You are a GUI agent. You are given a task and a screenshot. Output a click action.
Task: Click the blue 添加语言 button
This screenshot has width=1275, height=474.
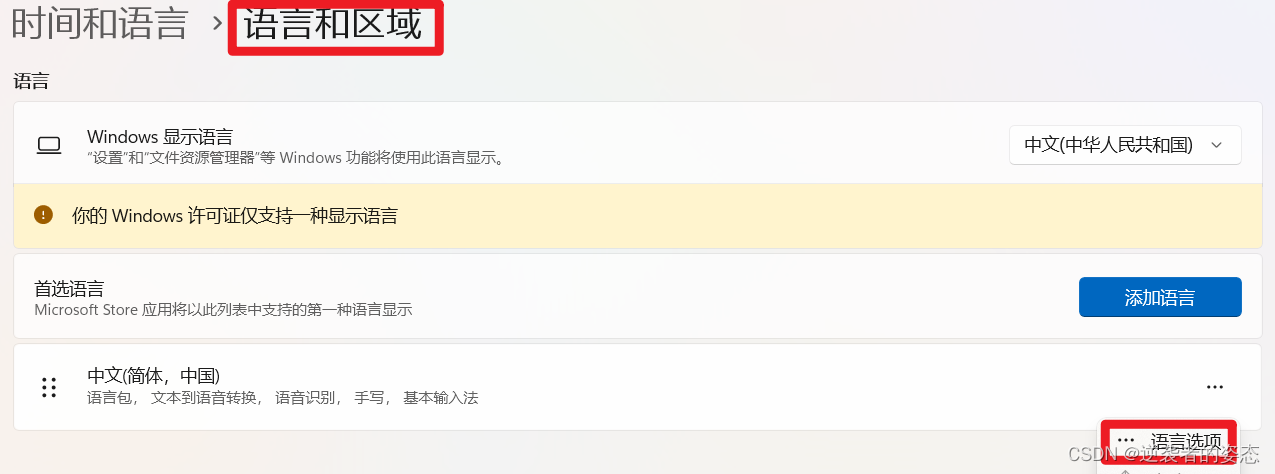pyautogui.click(x=1160, y=297)
